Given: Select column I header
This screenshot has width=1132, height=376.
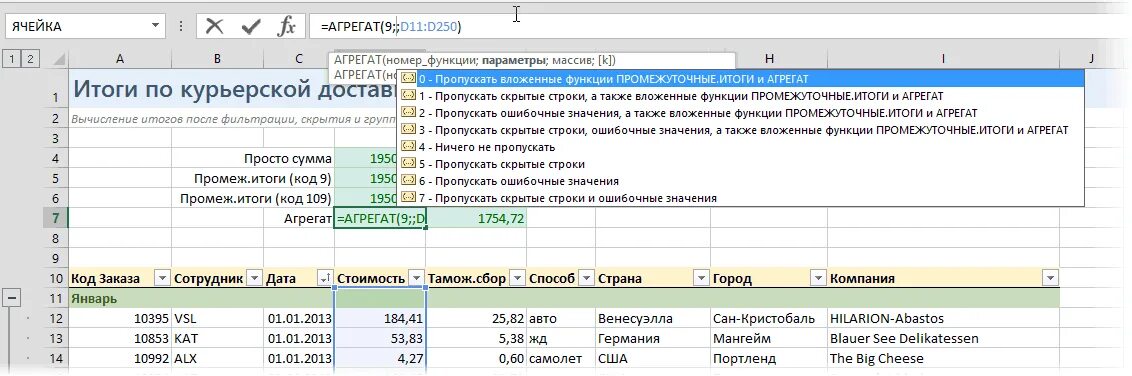Looking at the screenshot, I should 943,58.
